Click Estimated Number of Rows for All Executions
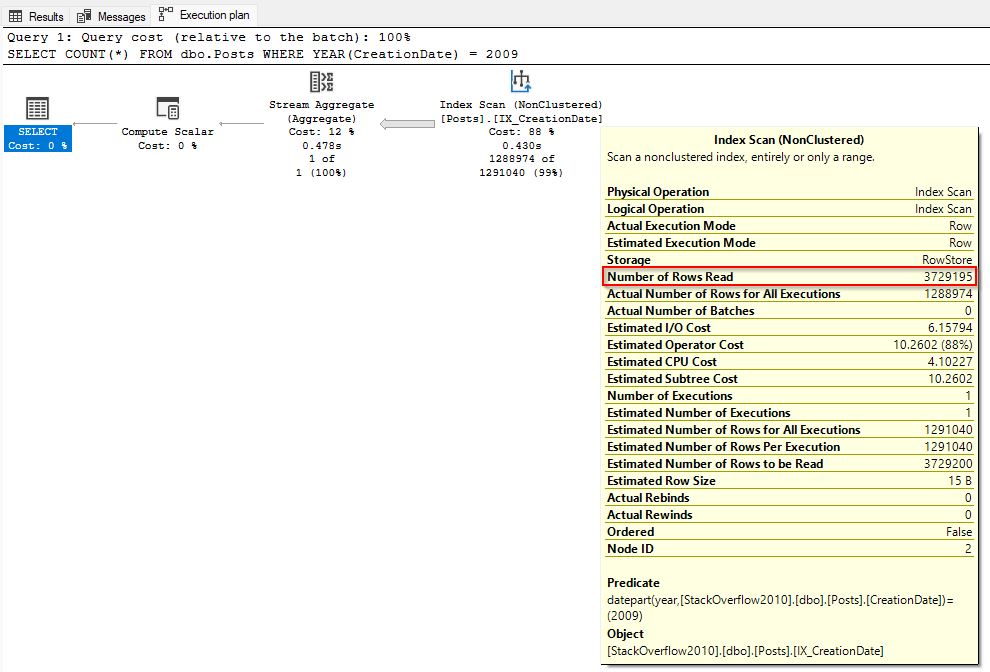This screenshot has height=672, width=990. 789,430
